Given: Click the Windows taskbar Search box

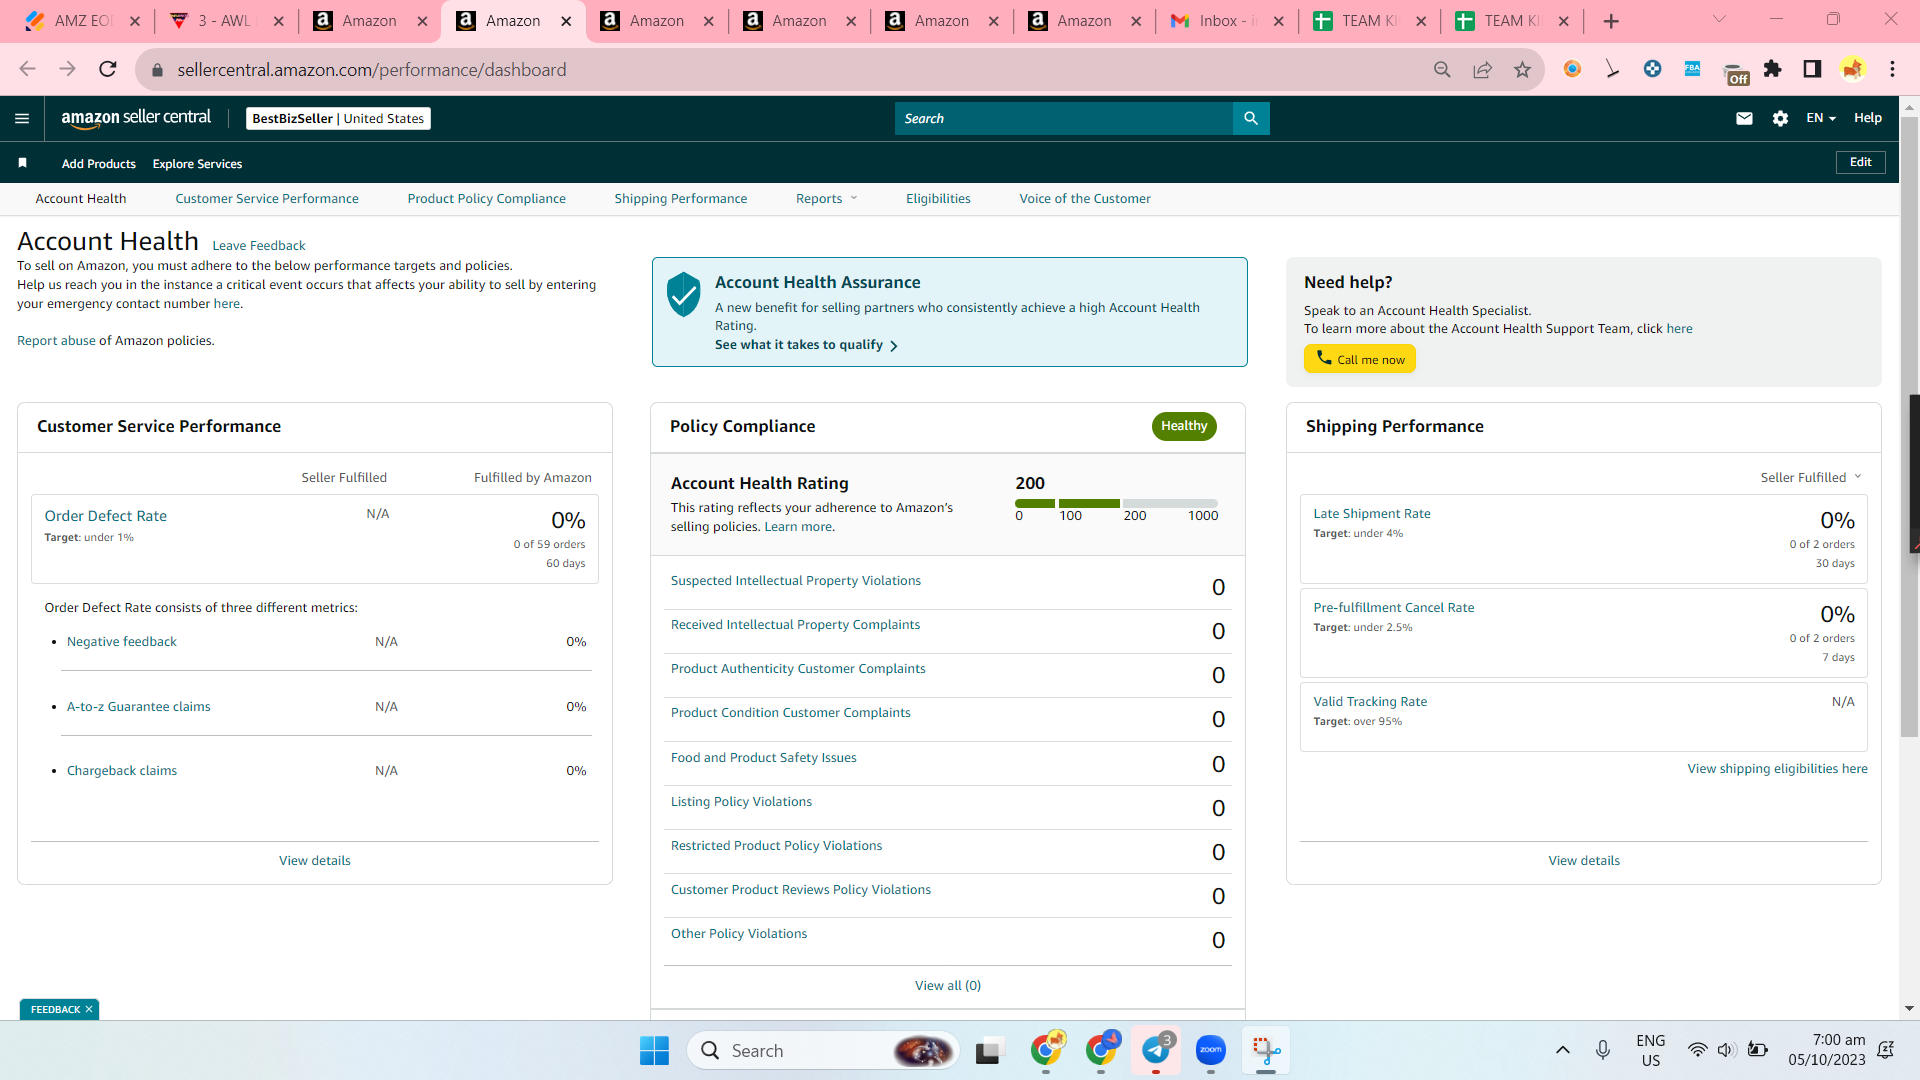Looking at the screenshot, I should click(x=824, y=1050).
